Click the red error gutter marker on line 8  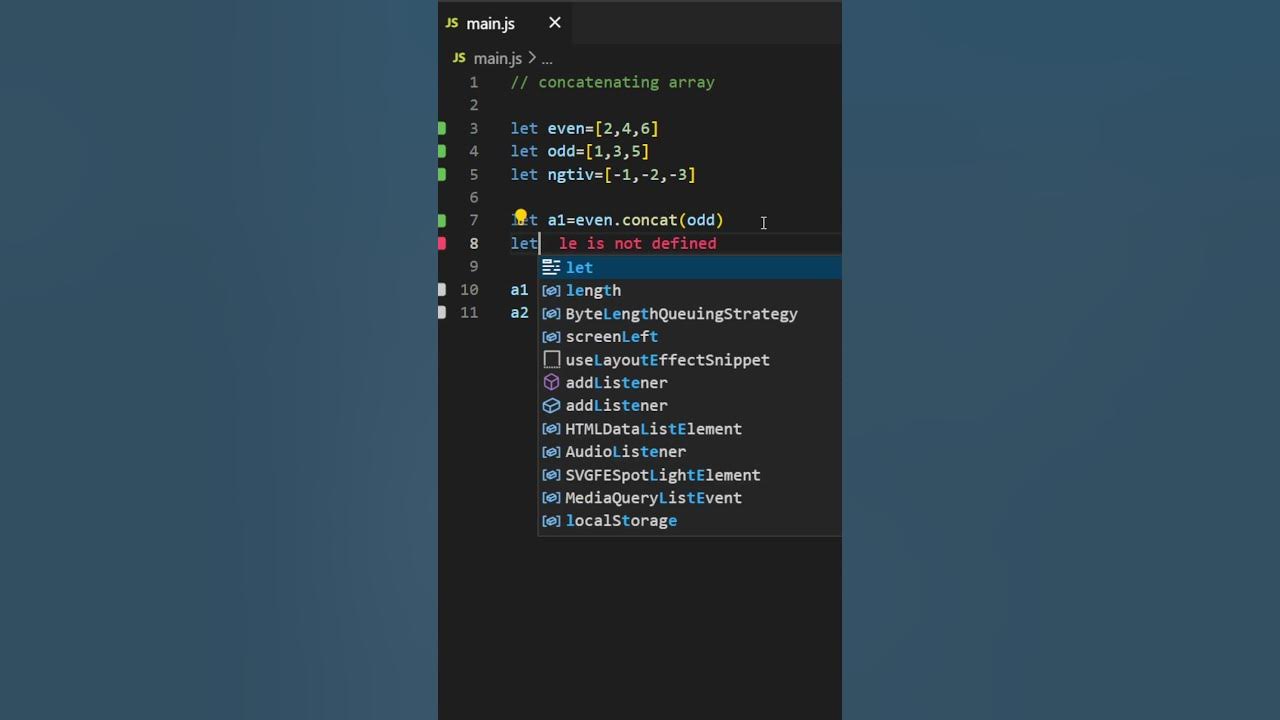[x=442, y=243]
